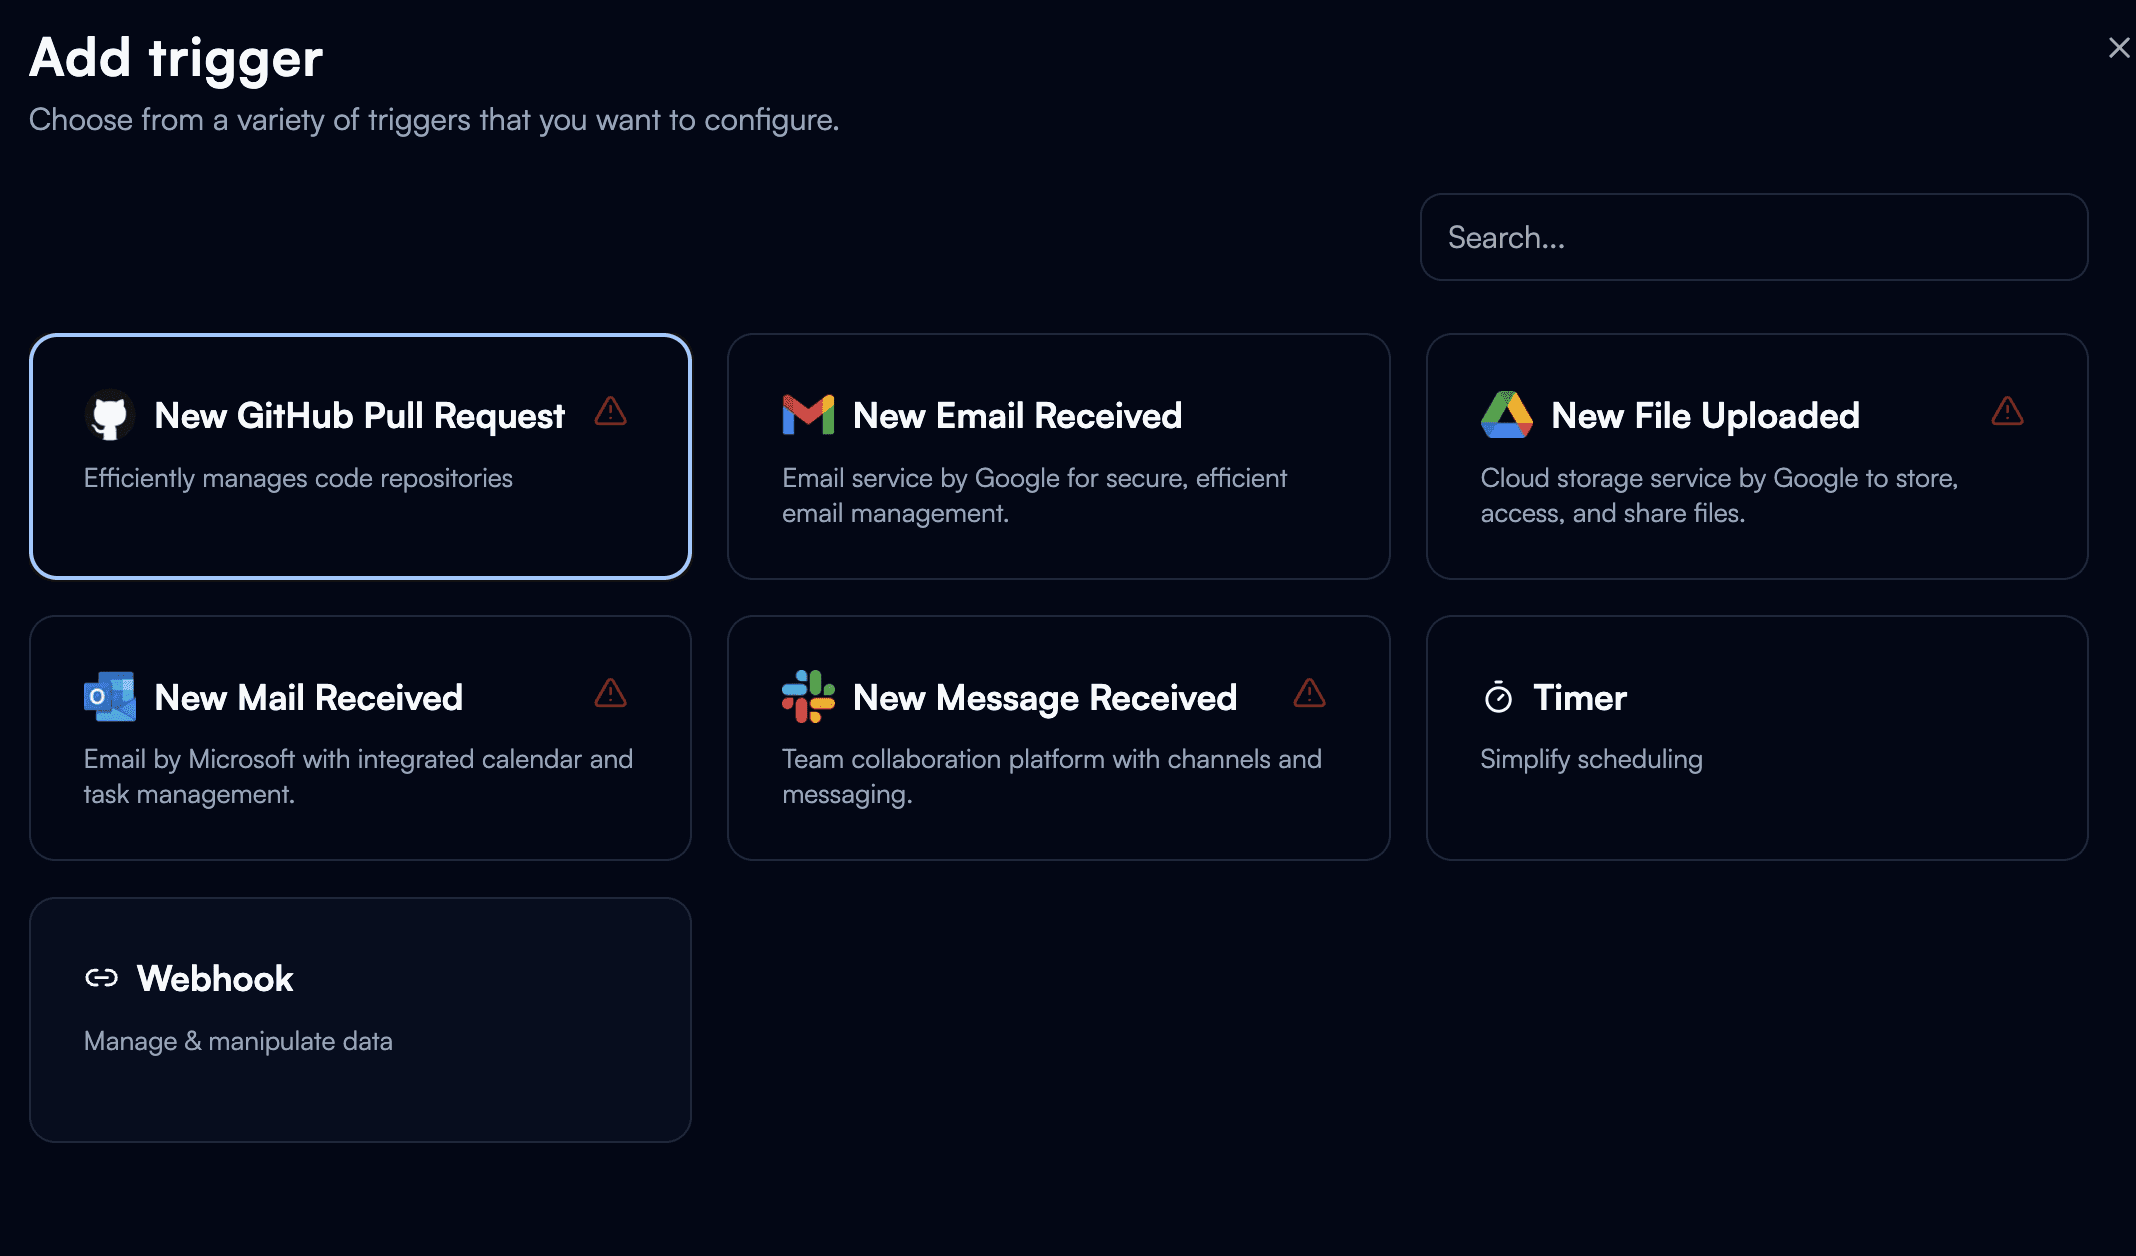Screen dimensions: 2136x1256
Task: Click warning triangle on New File Uploaded
Action: [x=2006, y=411]
